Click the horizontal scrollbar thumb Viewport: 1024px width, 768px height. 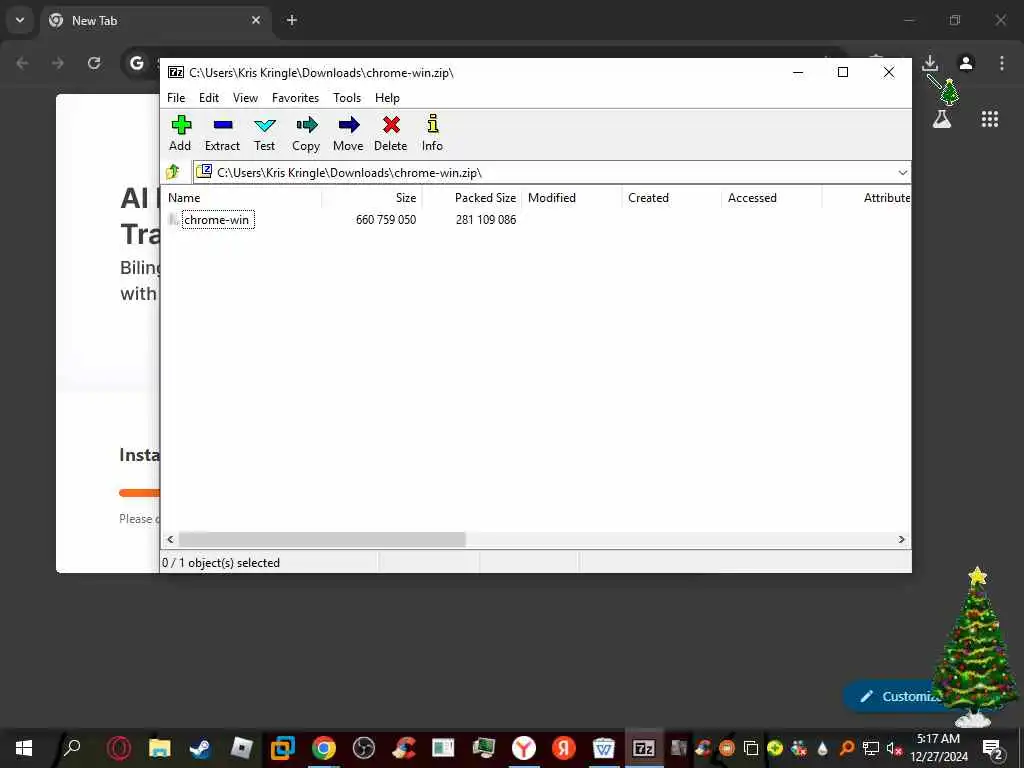[322, 539]
